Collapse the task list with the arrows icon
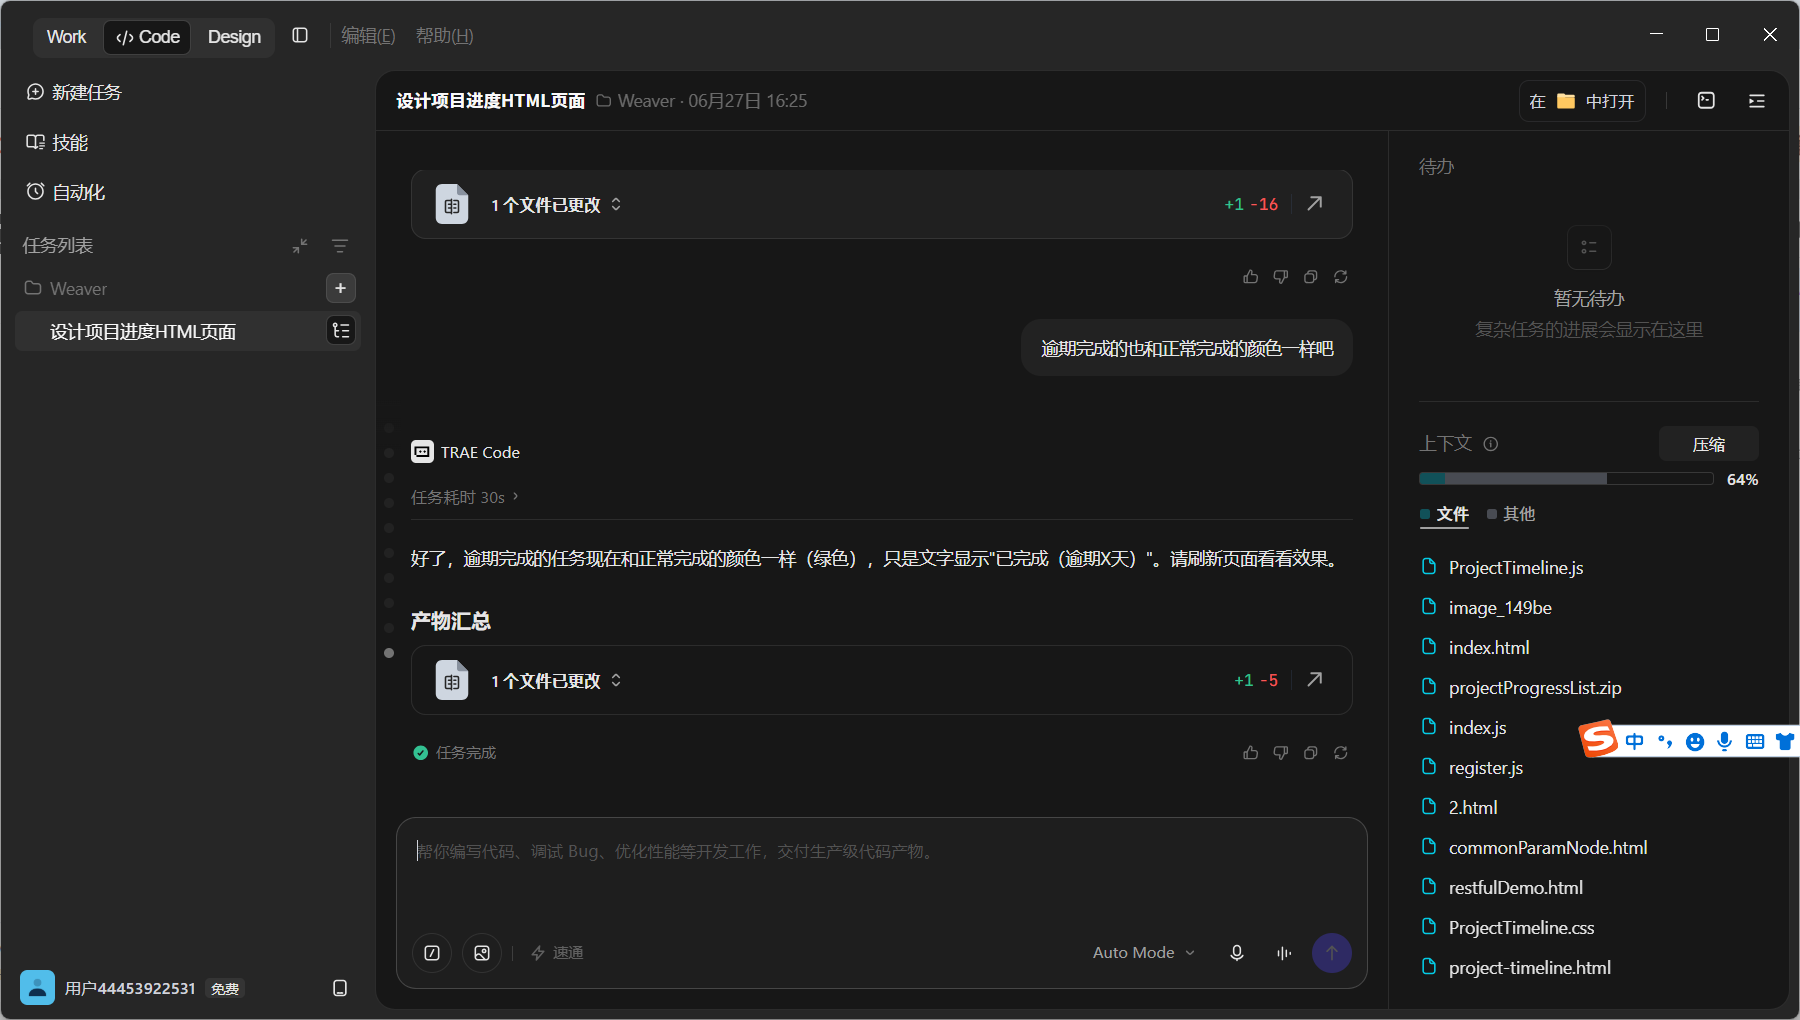Viewport: 1800px width, 1020px height. pos(300,246)
